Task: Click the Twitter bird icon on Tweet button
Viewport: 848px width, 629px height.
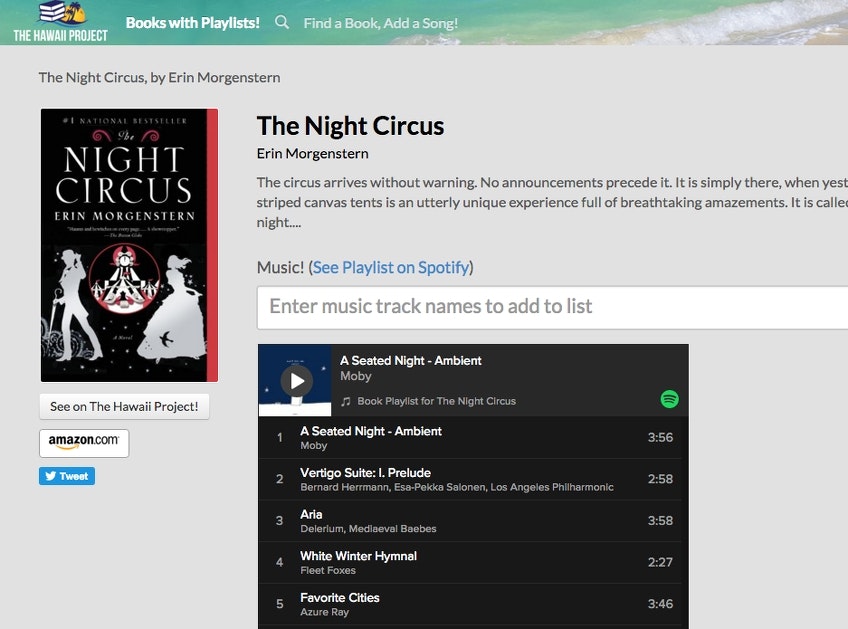Action: pyautogui.click(x=52, y=476)
